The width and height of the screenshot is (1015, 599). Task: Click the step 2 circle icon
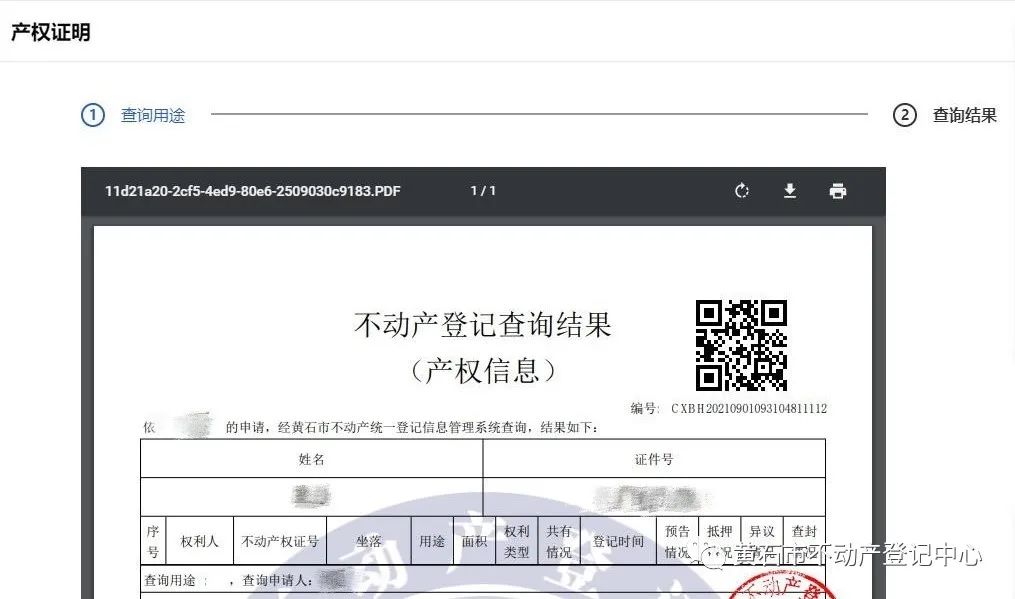[x=904, y=115]
